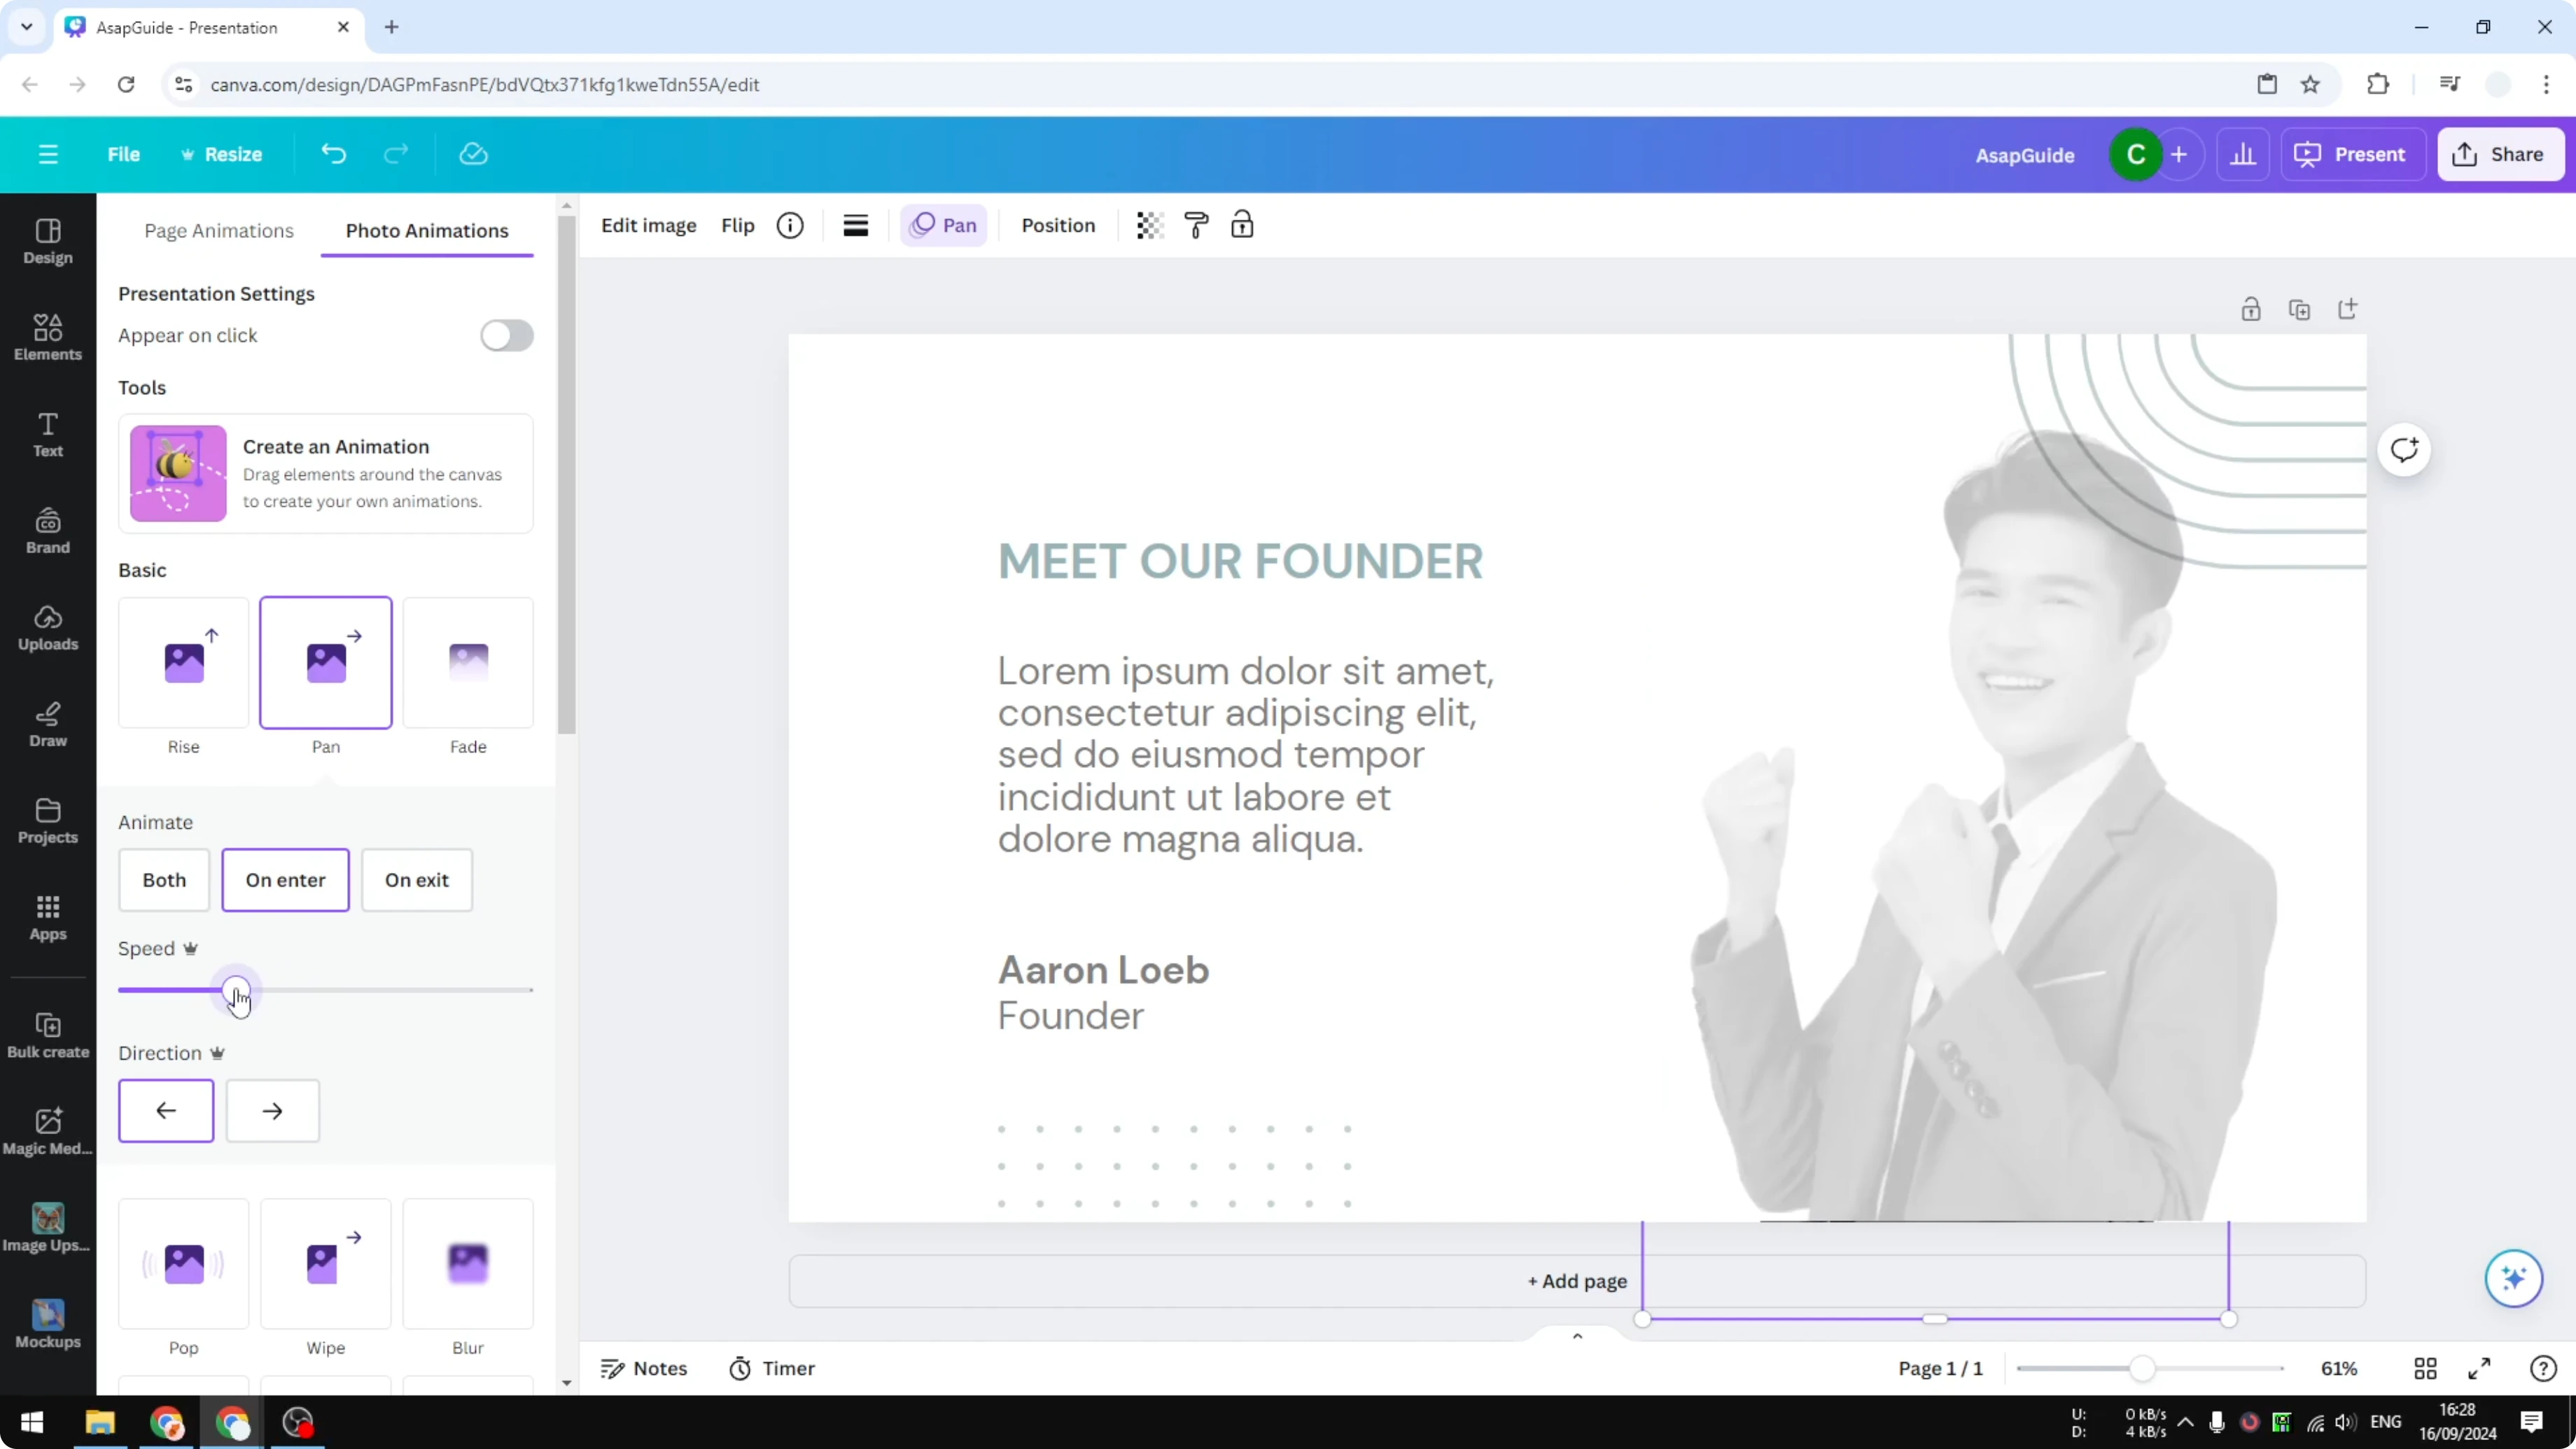The height and width of the screenshot is (1449, 2576).
Task: Open Magic Media app in sidebar
Action: [48, 1132]
